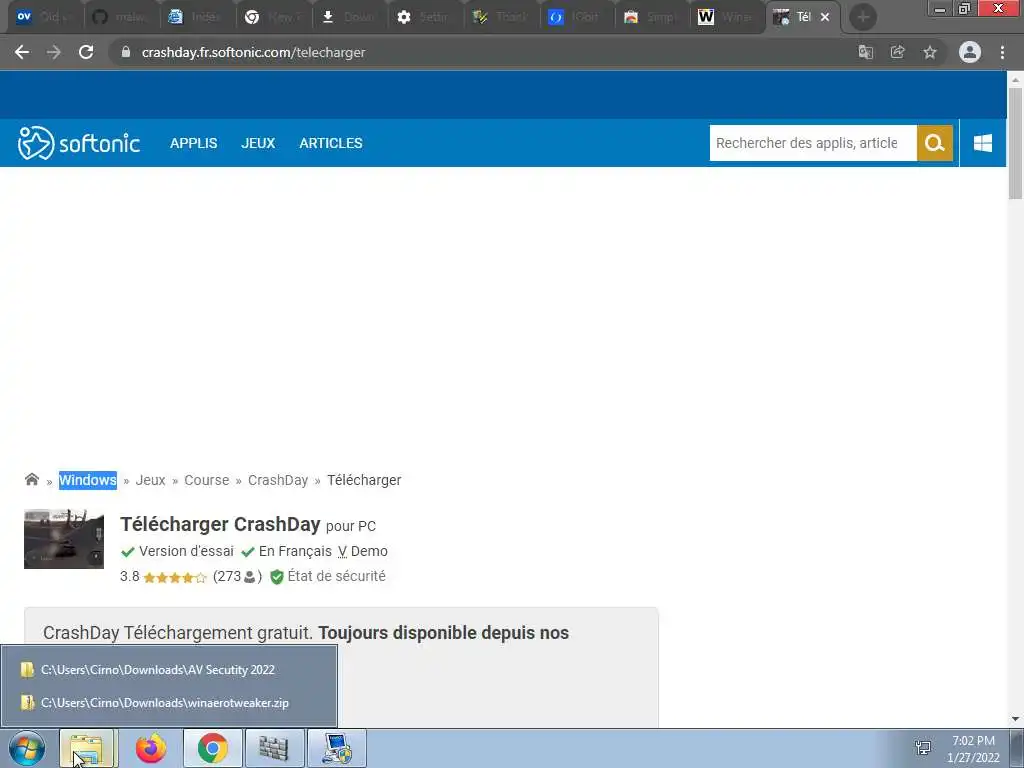Click the (273) reviews count
The height and width of the screenshot is (768, 1024).
click(x=237, y=577)
